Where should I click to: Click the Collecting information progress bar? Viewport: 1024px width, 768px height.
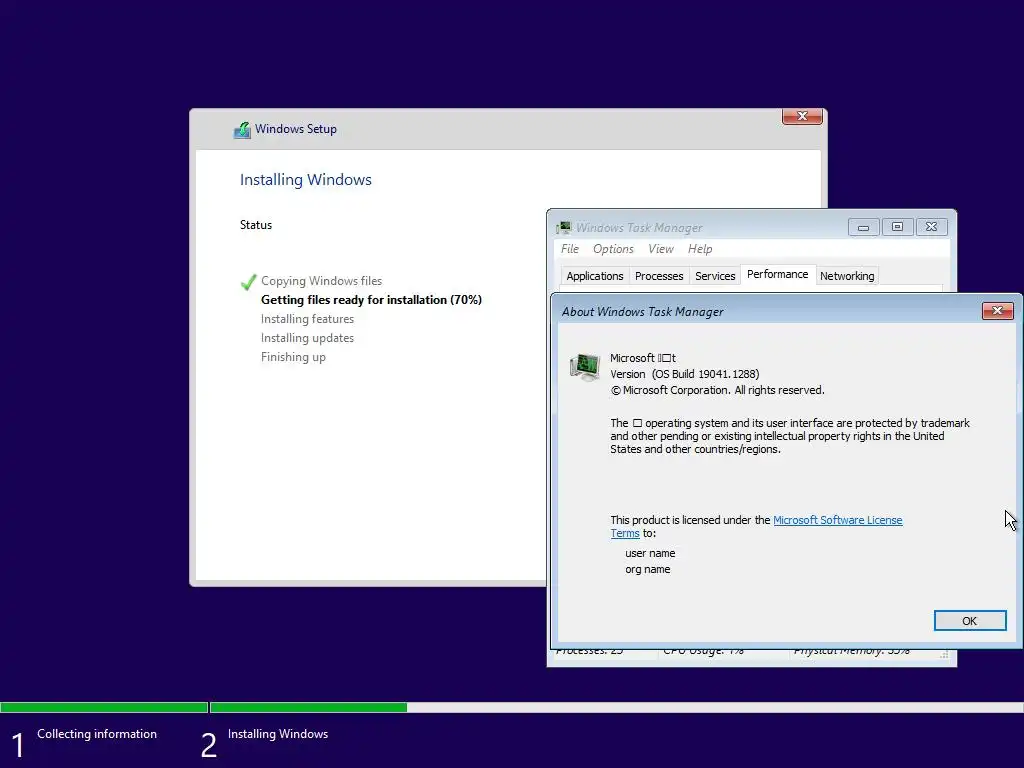coord(104,707)
